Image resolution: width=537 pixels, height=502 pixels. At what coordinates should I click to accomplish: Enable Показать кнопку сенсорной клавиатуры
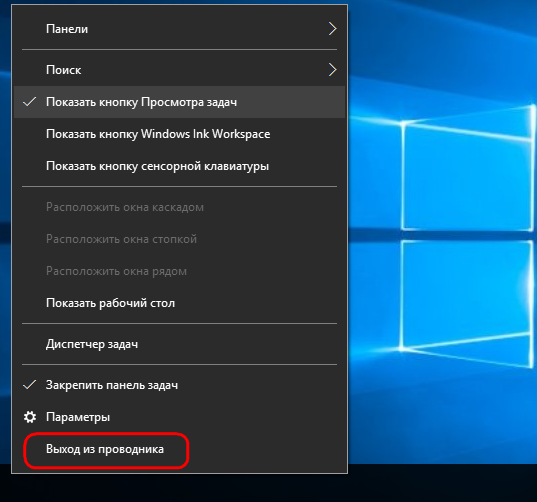tap(179, 166)
